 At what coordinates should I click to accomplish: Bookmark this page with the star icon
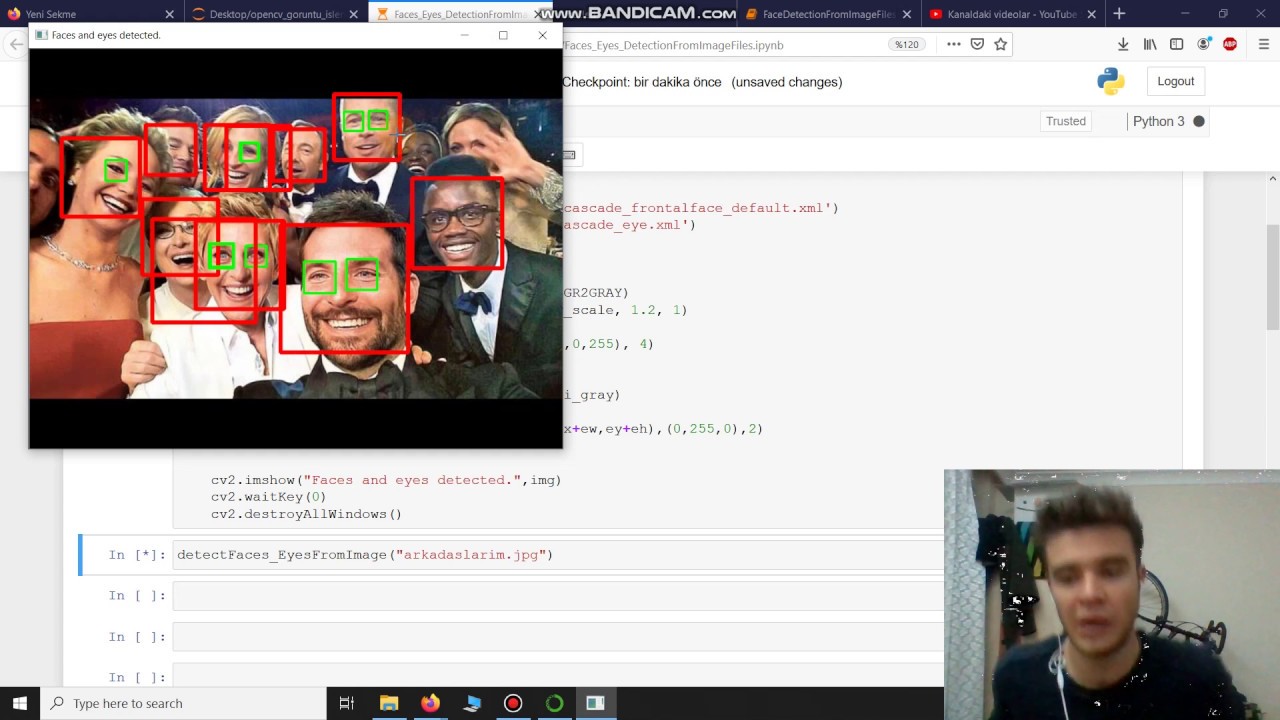1000,44
